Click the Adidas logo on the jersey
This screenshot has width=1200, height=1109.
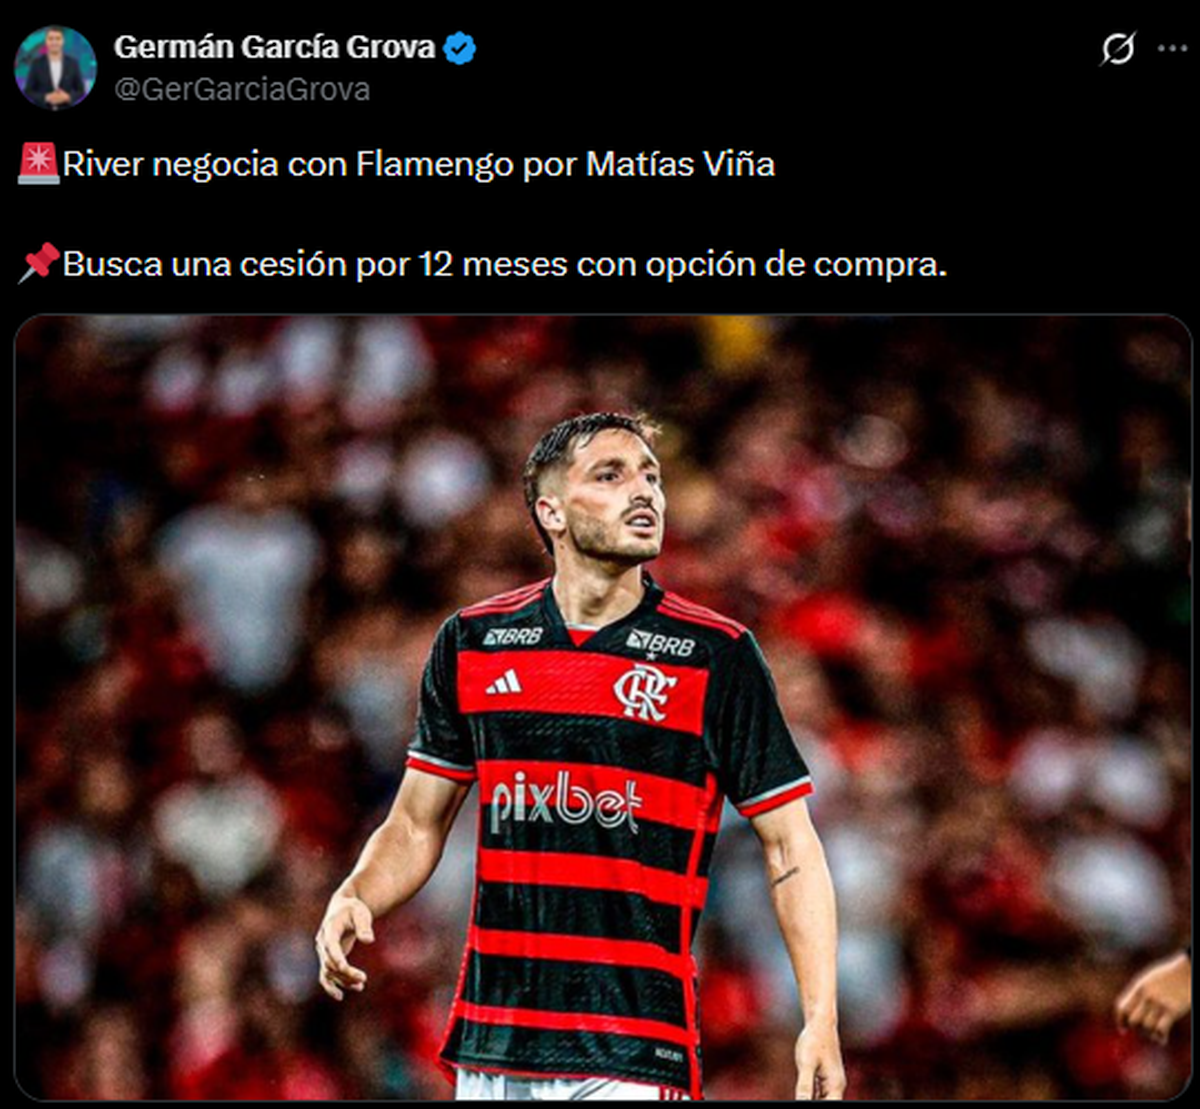(x=504, y=682)
